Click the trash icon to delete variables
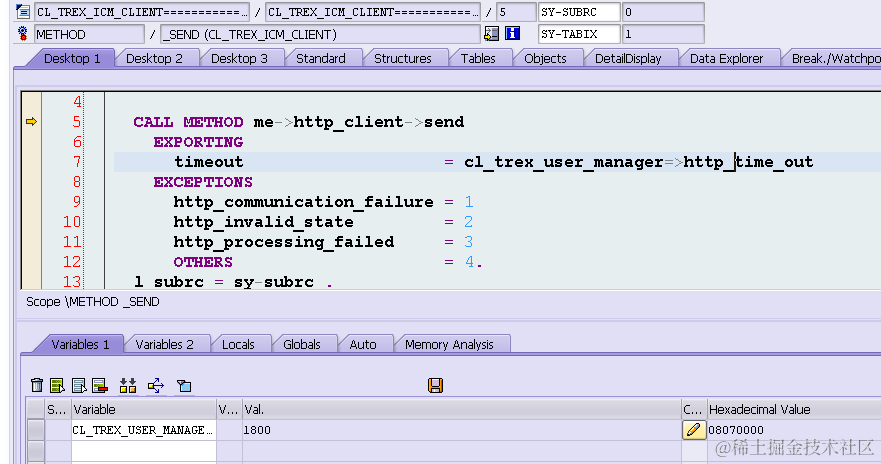Image resolution: width=881 pixels, height=464 pixels. (37, 385)
